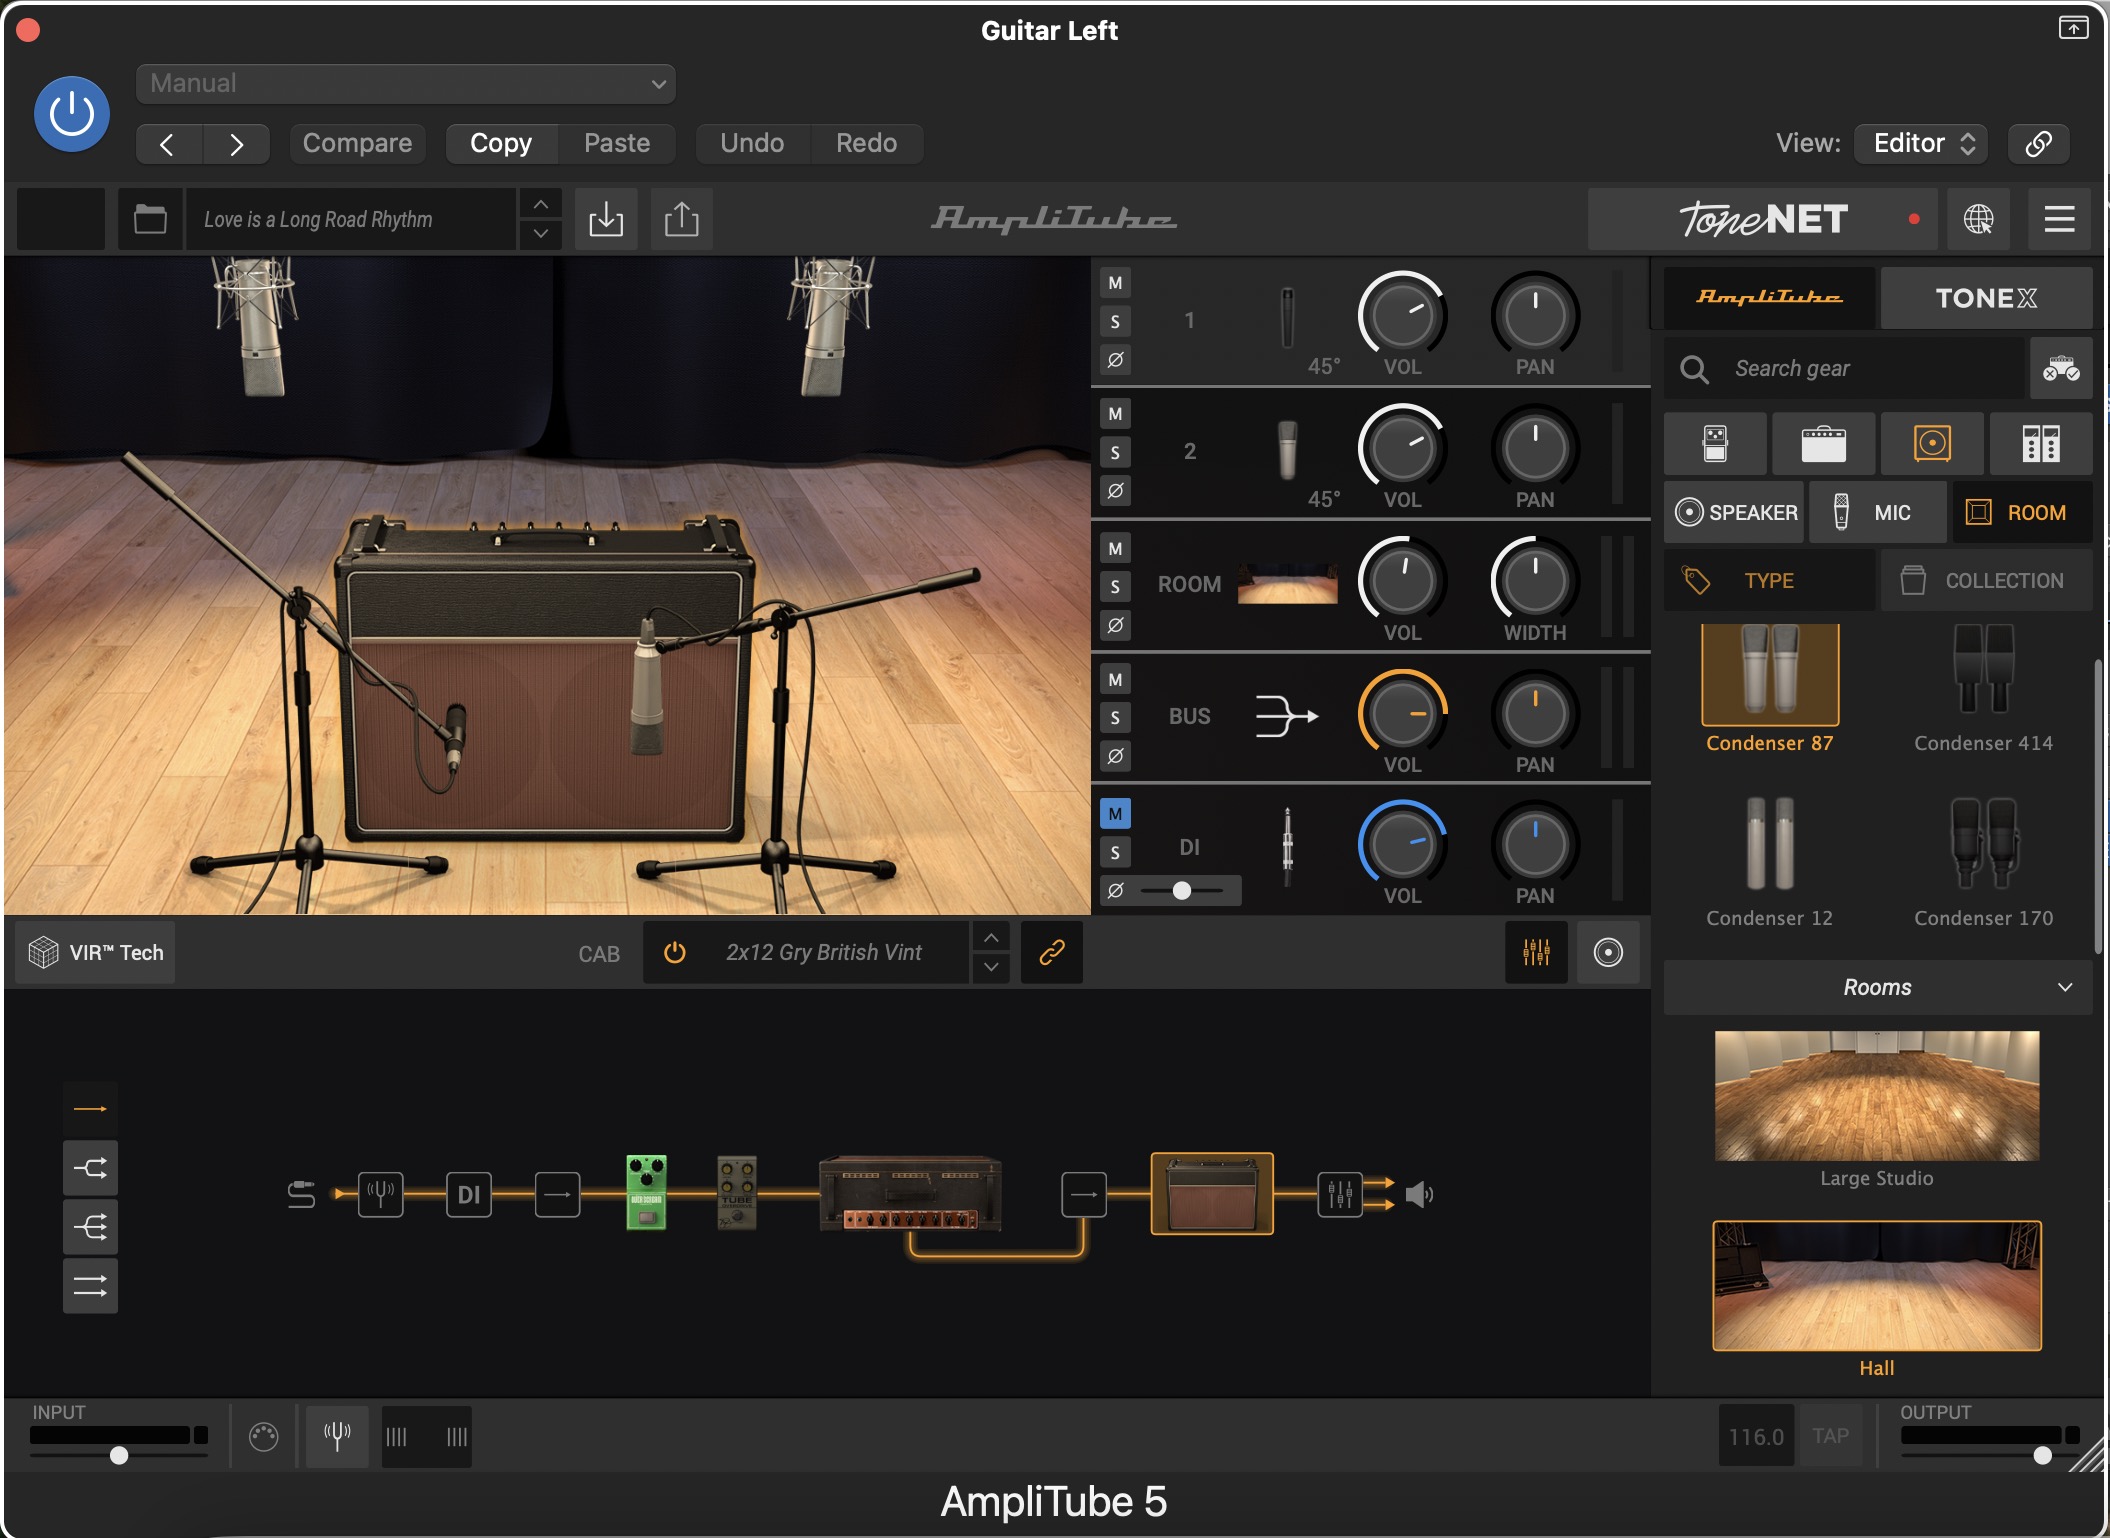Go to previous setting left arrow

coord(168,144)
